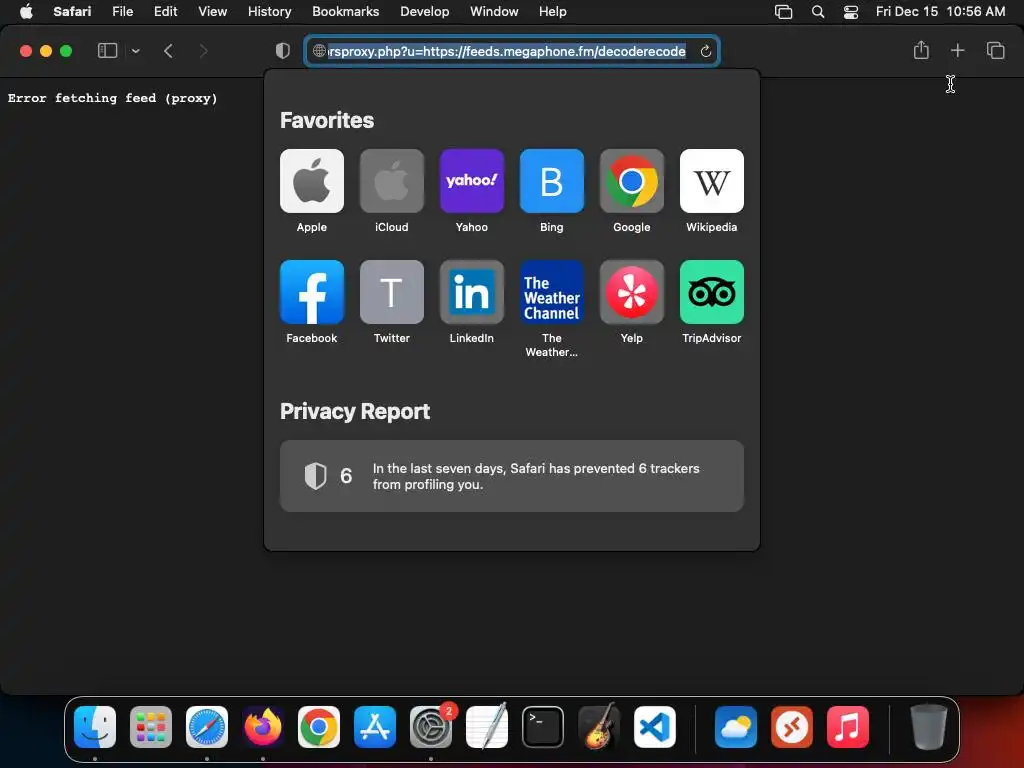Screen dimensions: 1024x768
Task: Open the Weather app from the Dock
Action: [735, 727]
